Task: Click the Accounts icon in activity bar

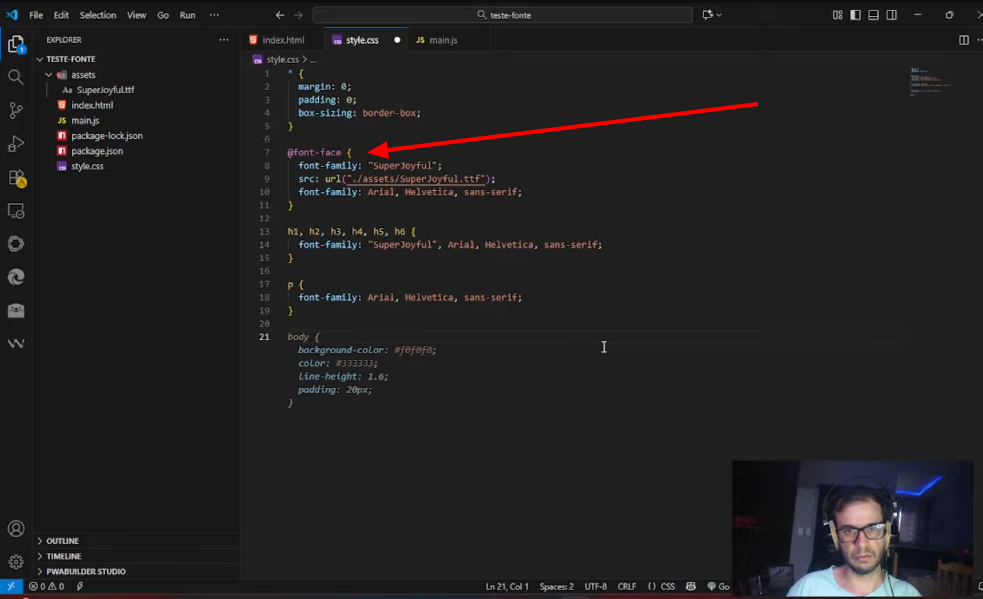Action: (16, 529)
